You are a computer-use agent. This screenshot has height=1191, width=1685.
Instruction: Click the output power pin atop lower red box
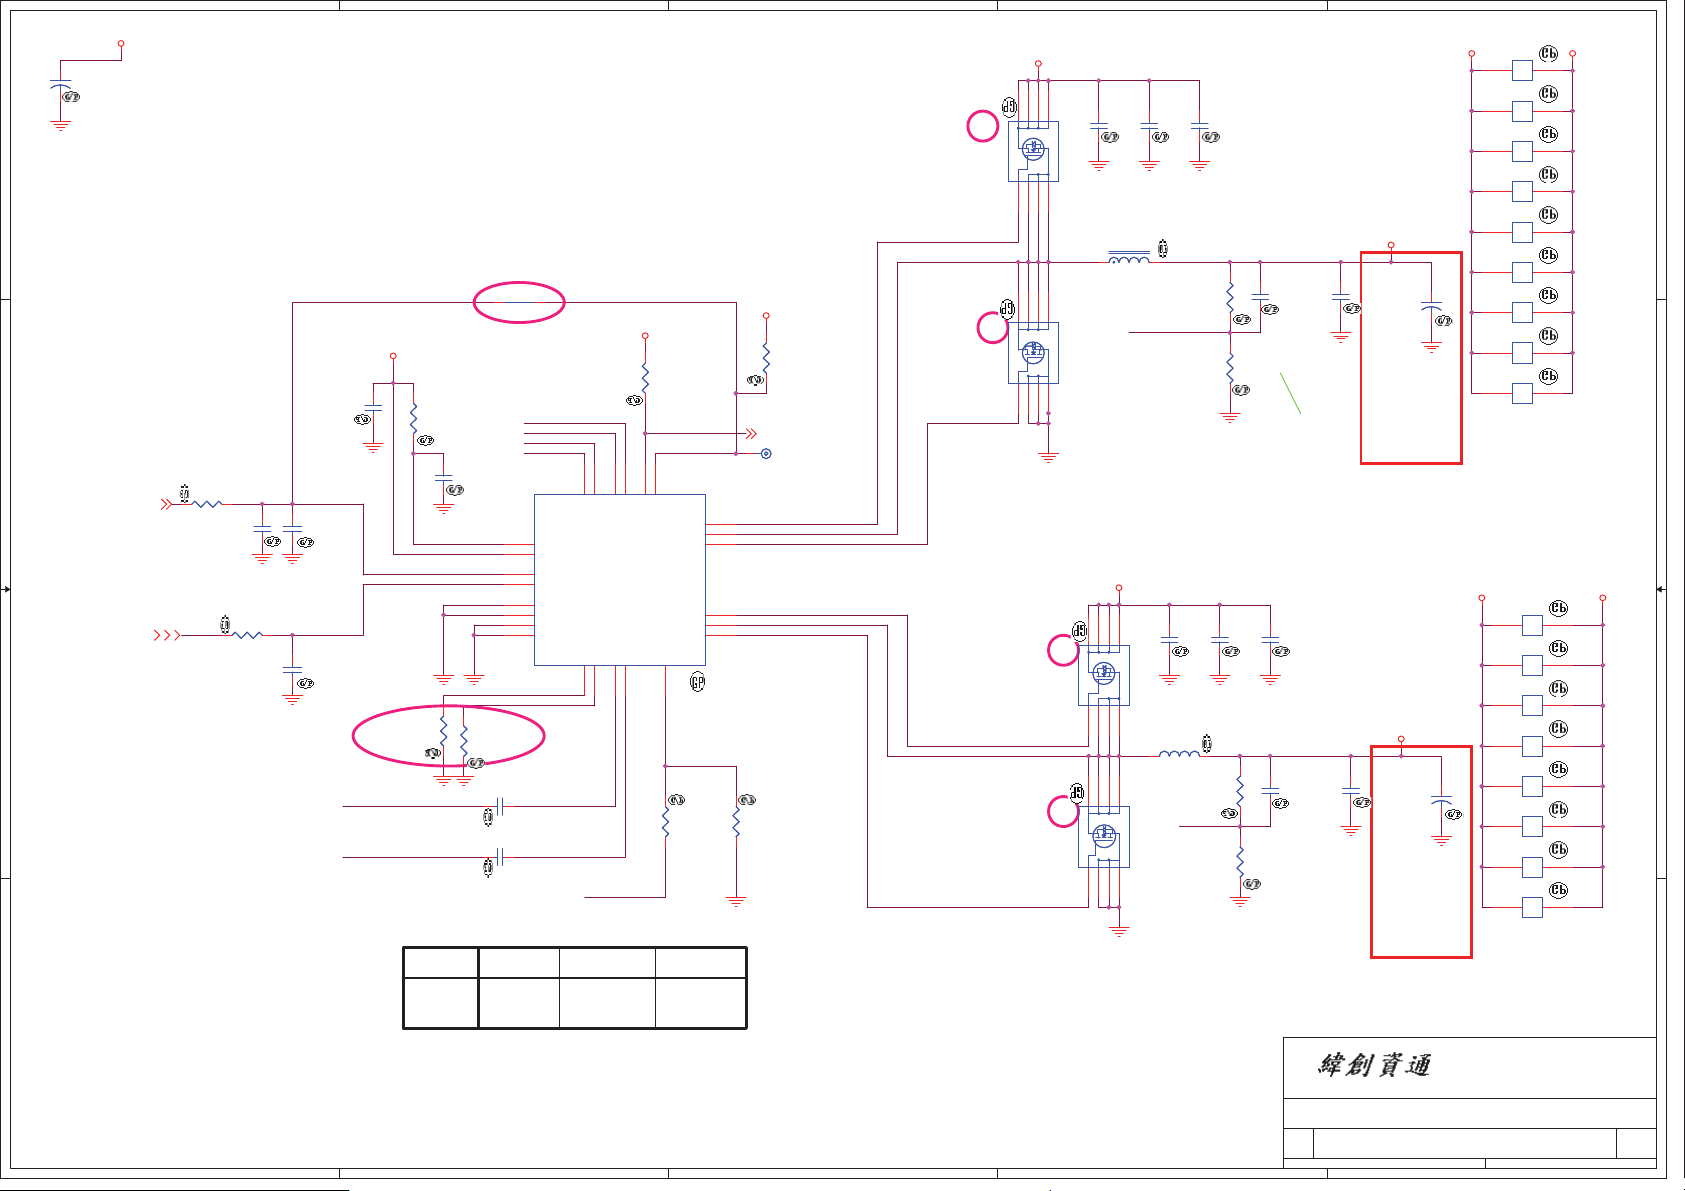[1401, 739]
